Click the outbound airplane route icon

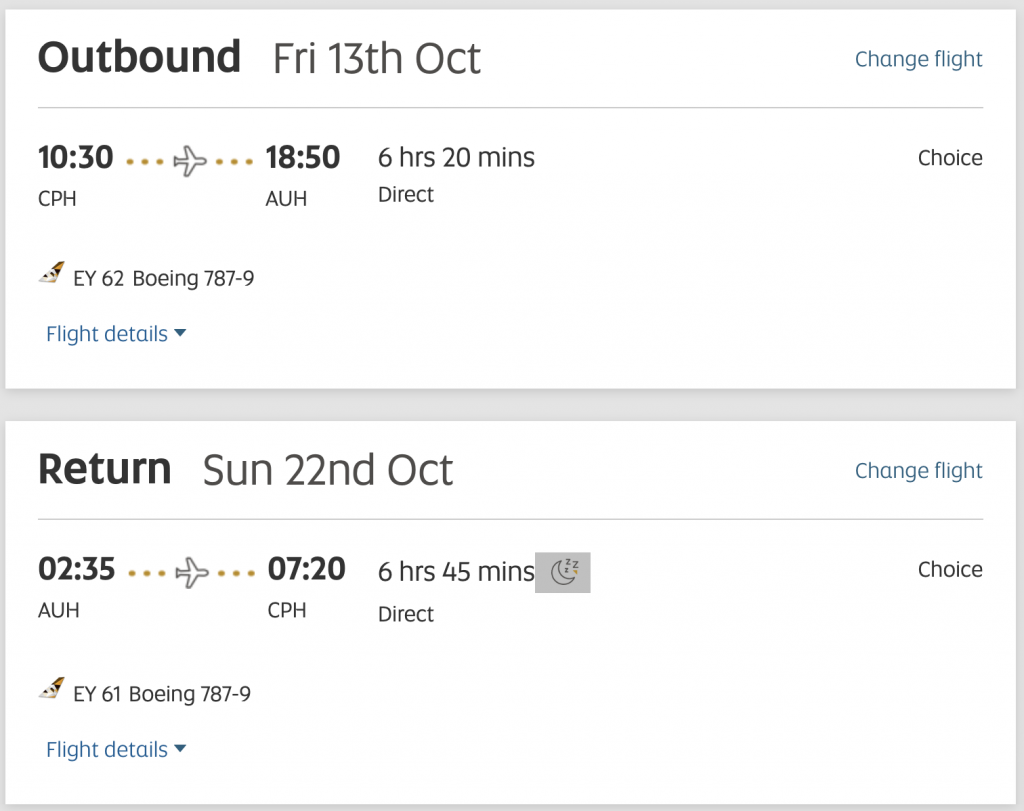189,161
